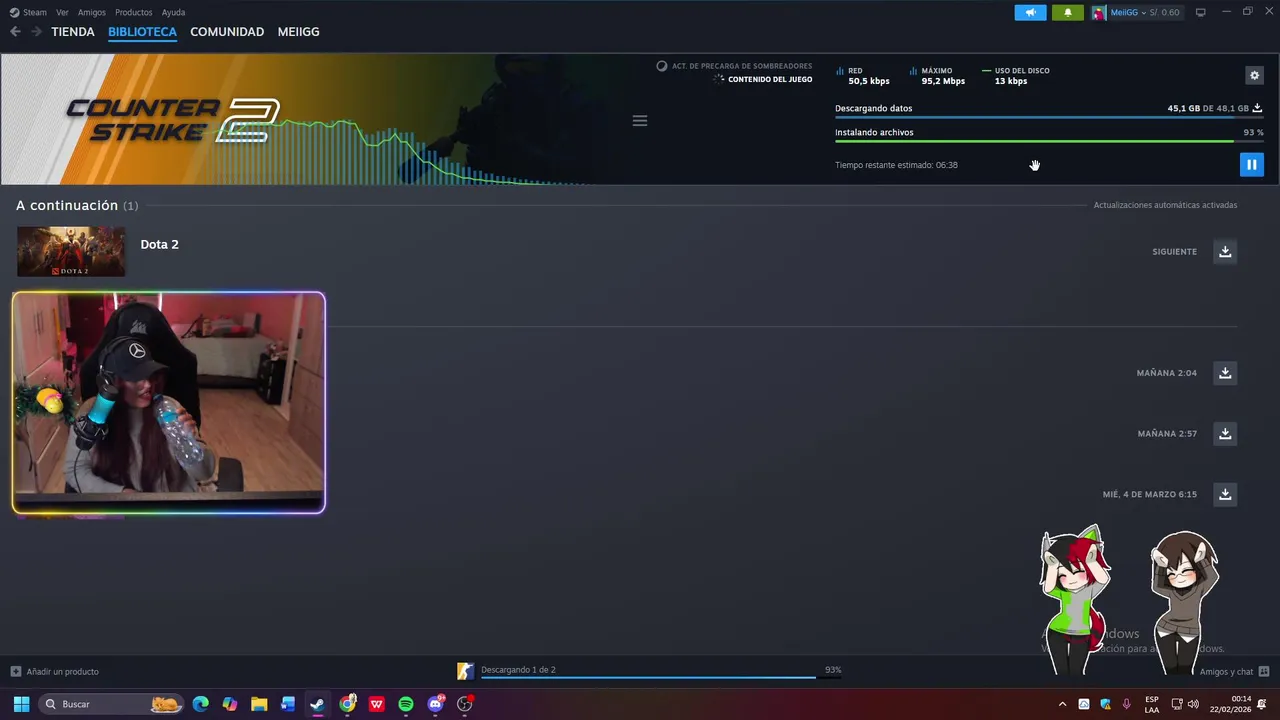Click the S/. 0.60 wallet balance
Screen dimensions: 1280x720
1164,12
